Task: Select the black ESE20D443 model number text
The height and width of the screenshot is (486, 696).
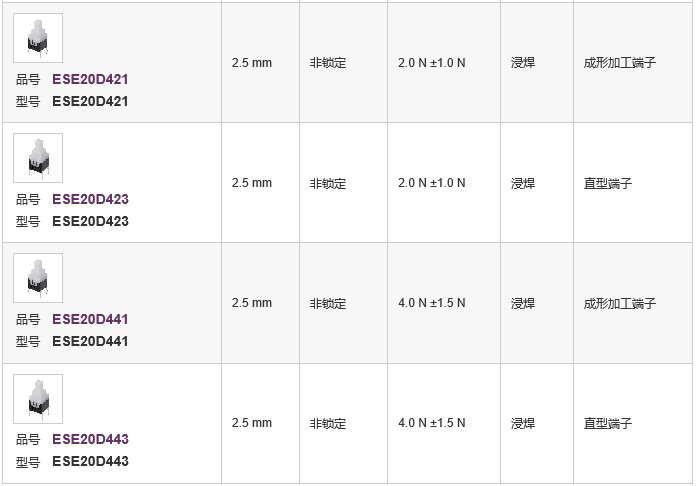Action: [90, 461]
